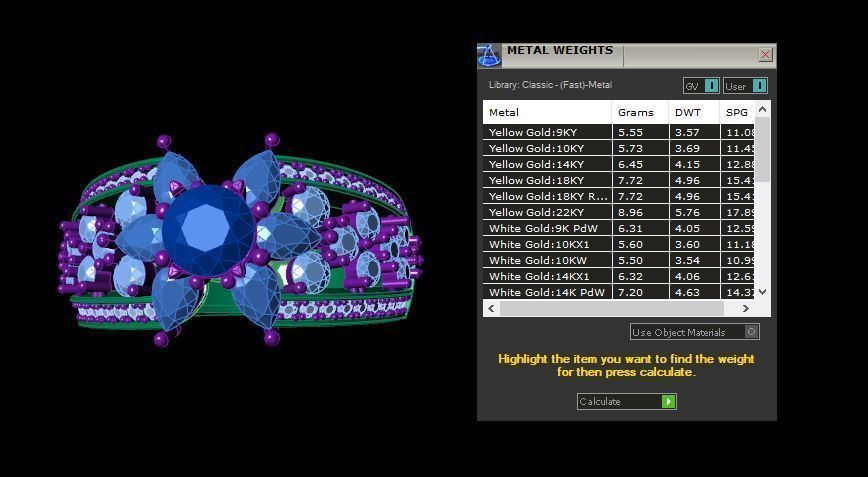
Task: Select the White Gold:10KX1 row
Action: [x=619, y=244]
